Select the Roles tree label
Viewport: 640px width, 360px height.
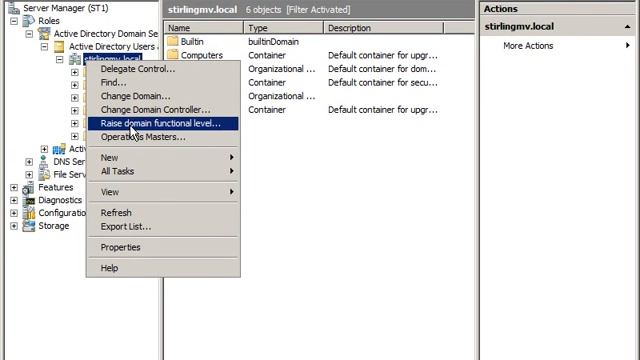click(x=49, y=21)
